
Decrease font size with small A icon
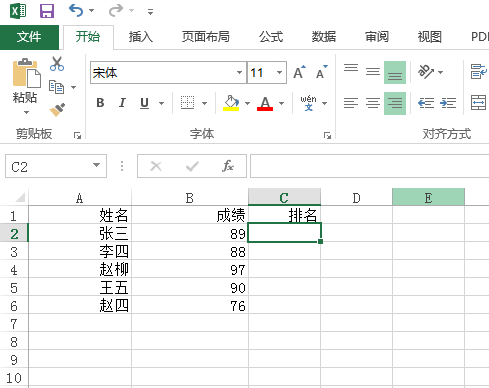click(322, 72)
